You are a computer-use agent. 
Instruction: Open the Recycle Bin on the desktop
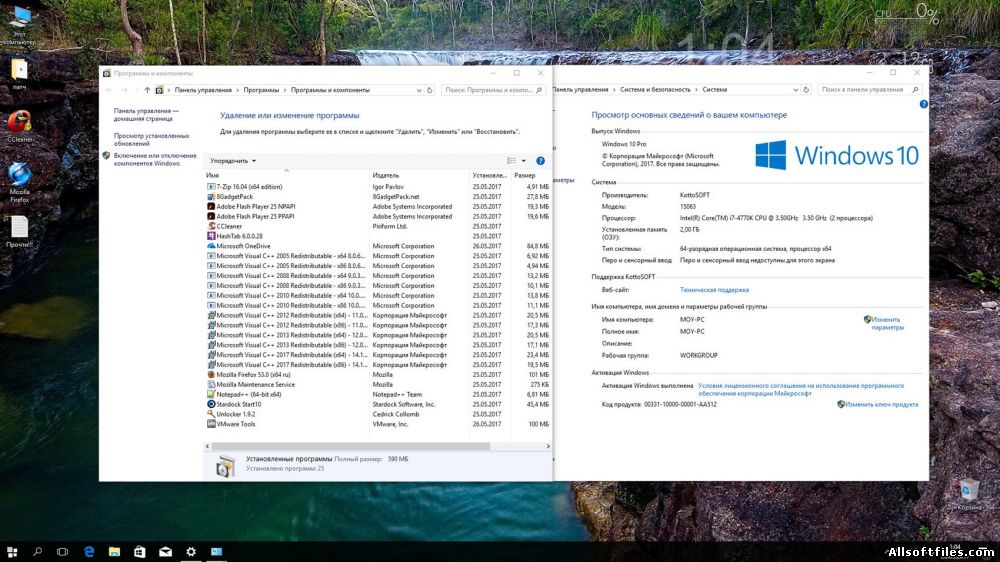pos(969,495)
